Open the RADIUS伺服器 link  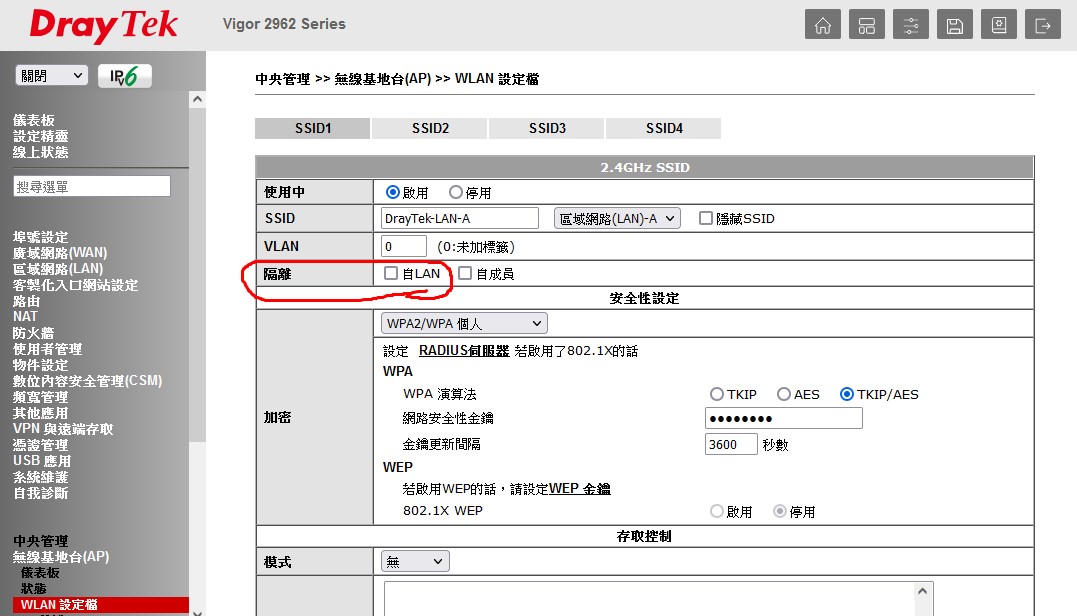pos(464,351)
